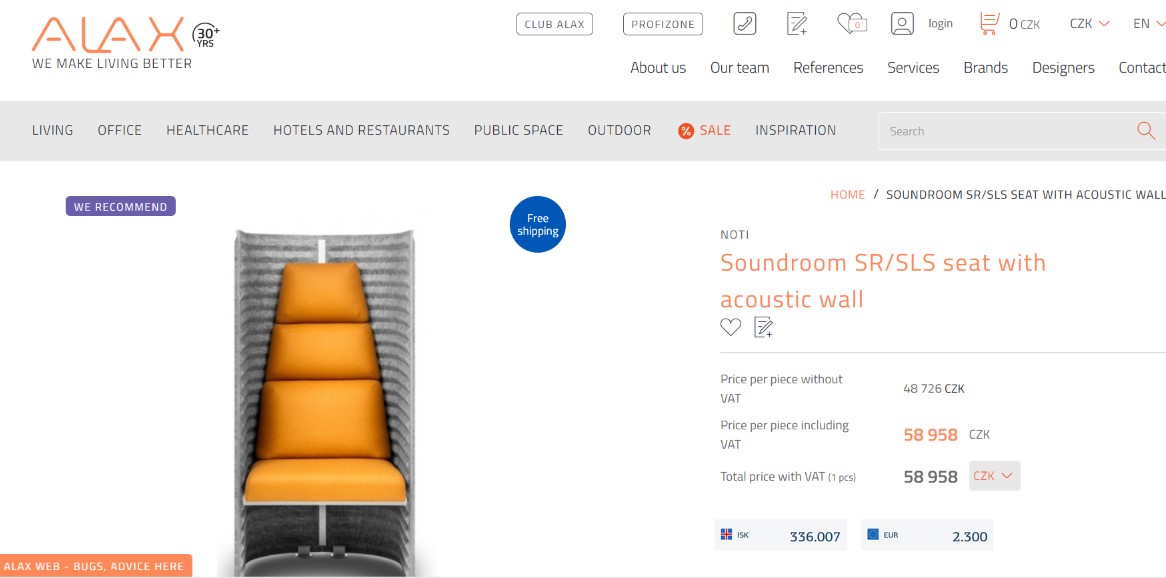Click the orange sale percent icon
The width and height of the screenshot is (1166, 578).
pos(686,131)
